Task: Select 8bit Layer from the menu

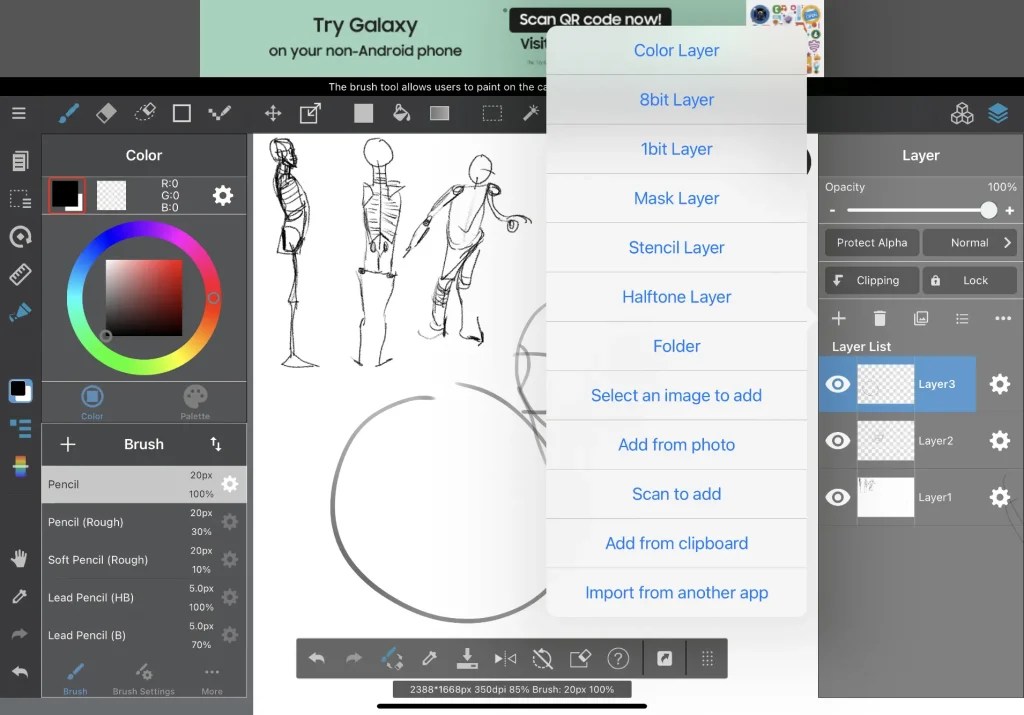Action: pyautogui.click(x=676, y=99)
